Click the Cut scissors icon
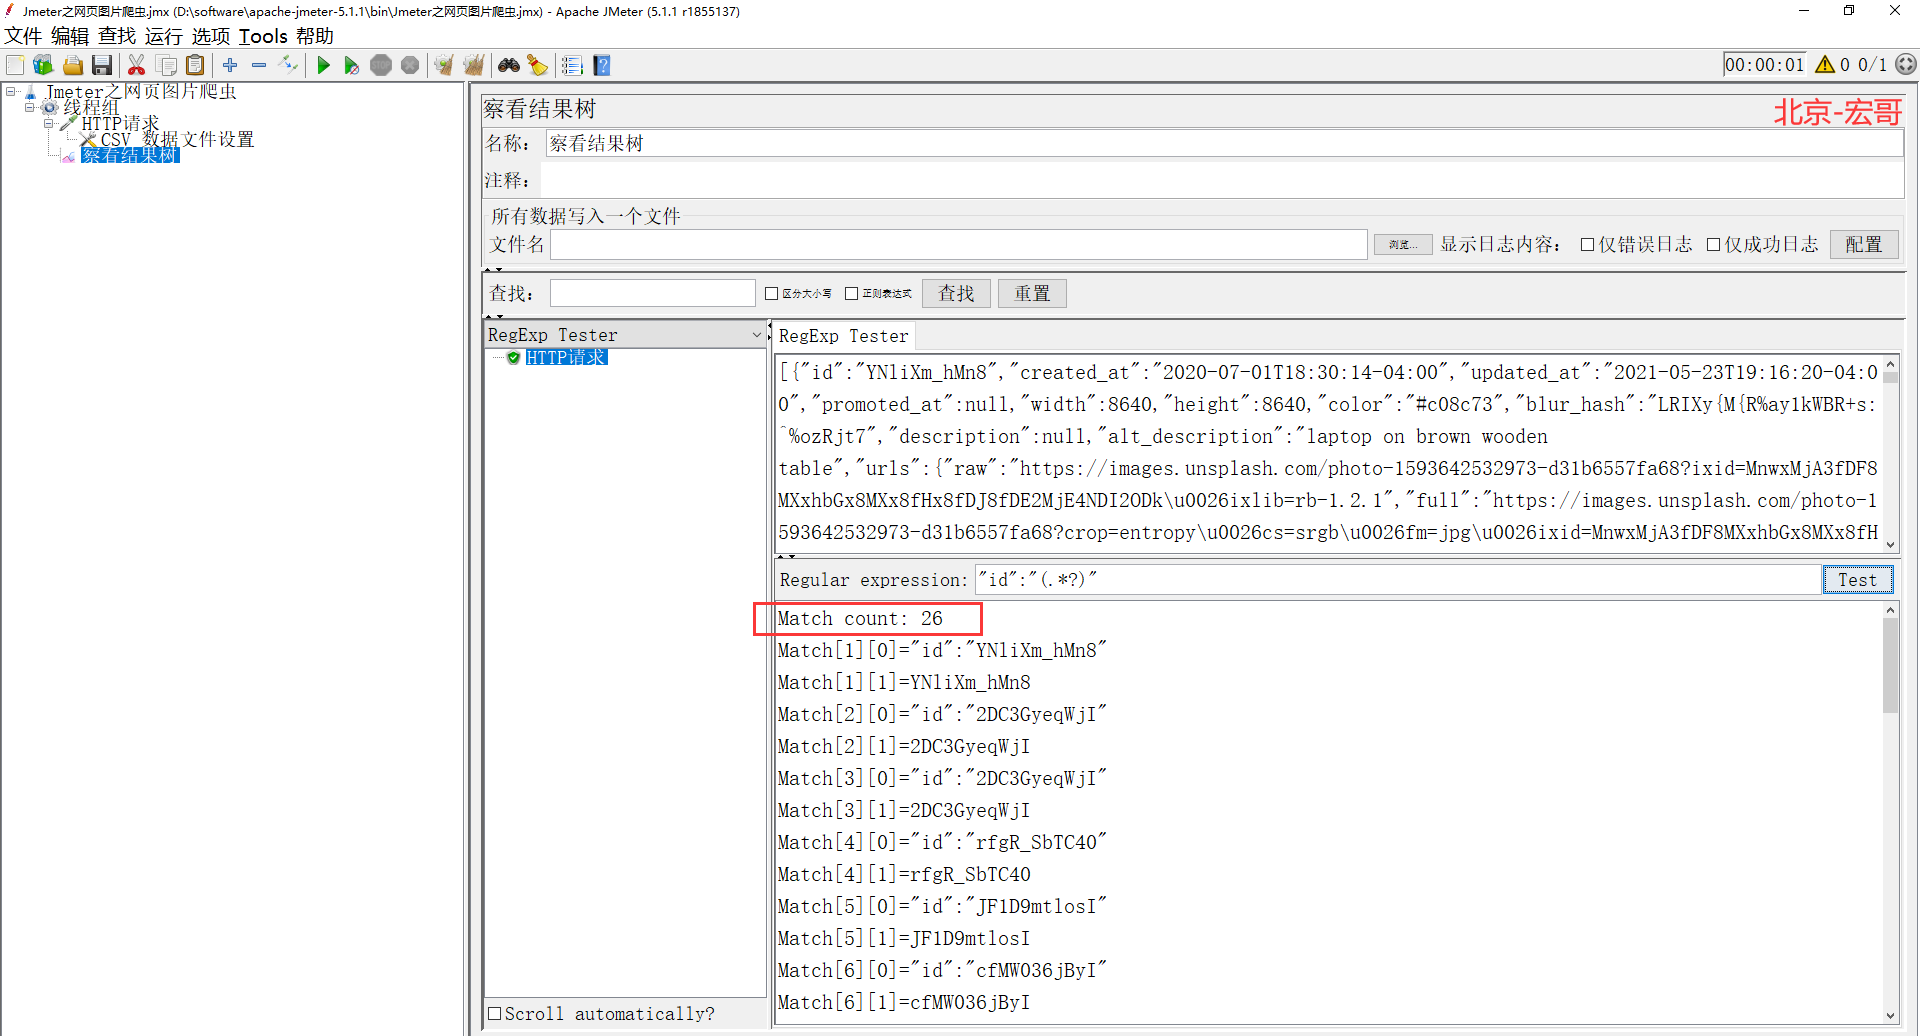 [x=137, y=65]
